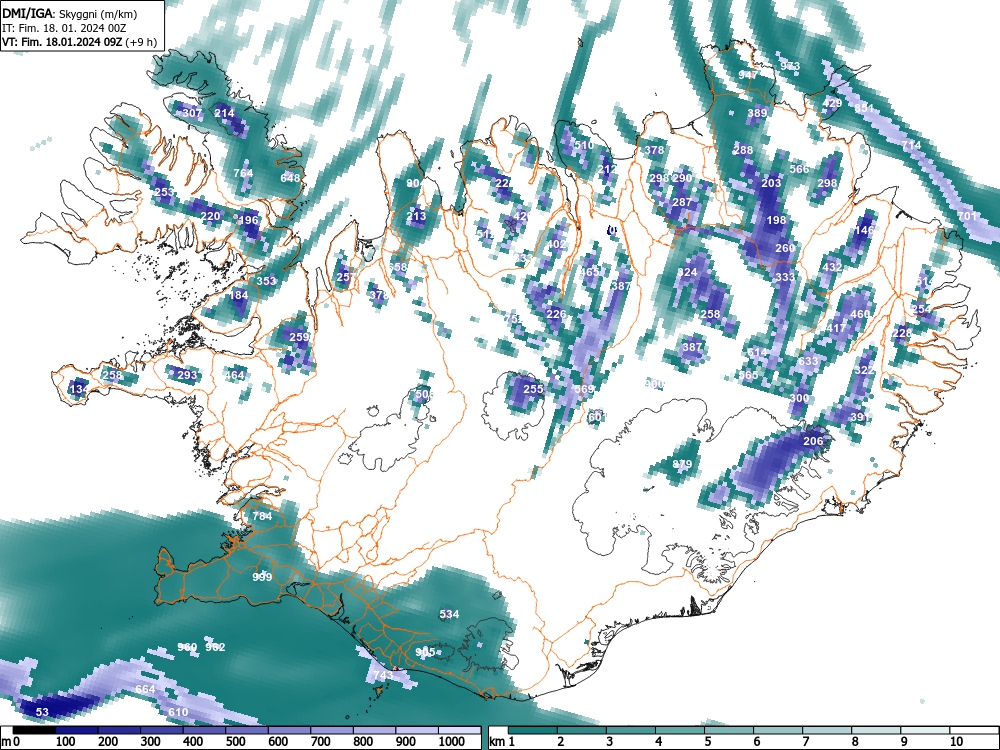1000x750 pixels.
Task: Click the visibility value "429" on the map
Action: click(832, 103)
